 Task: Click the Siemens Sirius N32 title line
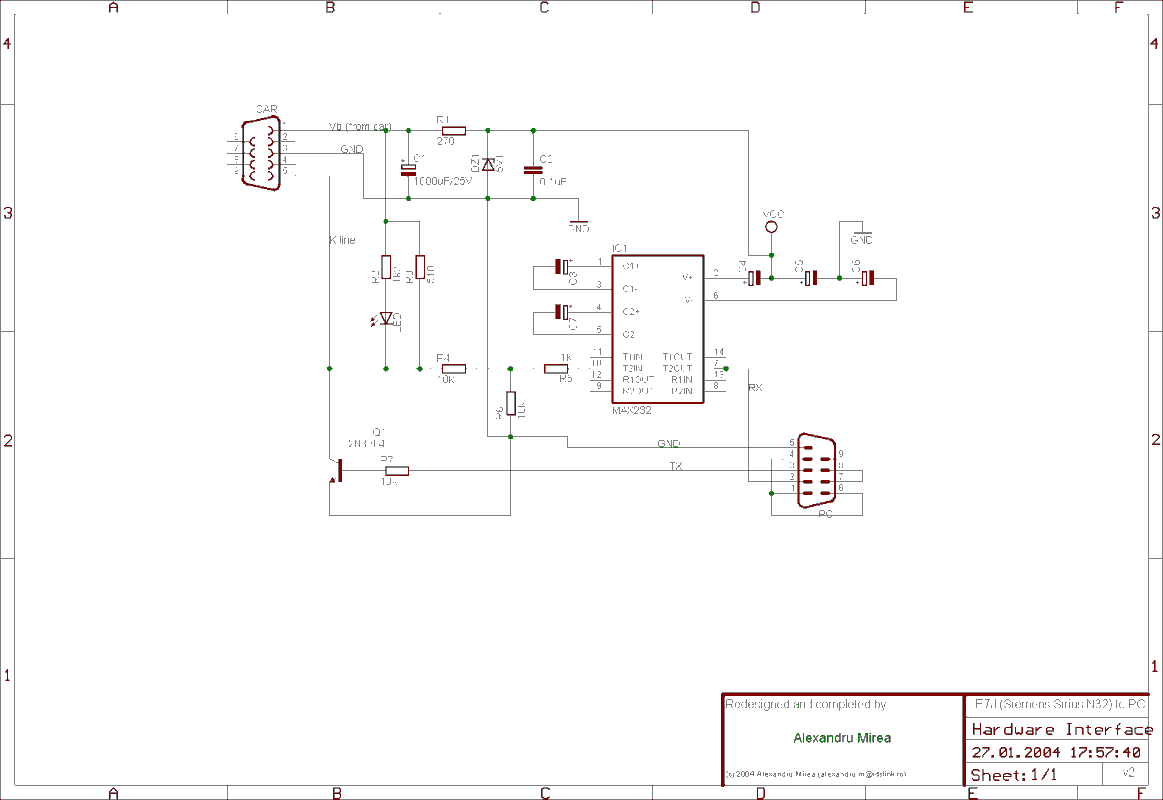coord(1061,704)
